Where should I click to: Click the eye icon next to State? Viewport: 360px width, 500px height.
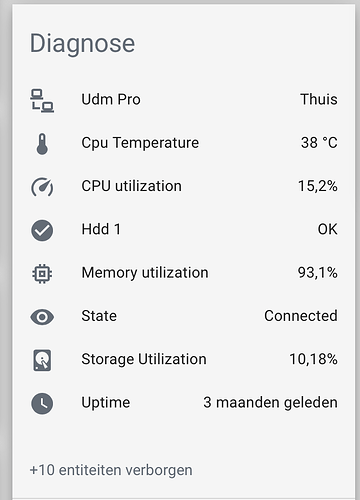tap(42, 317)
